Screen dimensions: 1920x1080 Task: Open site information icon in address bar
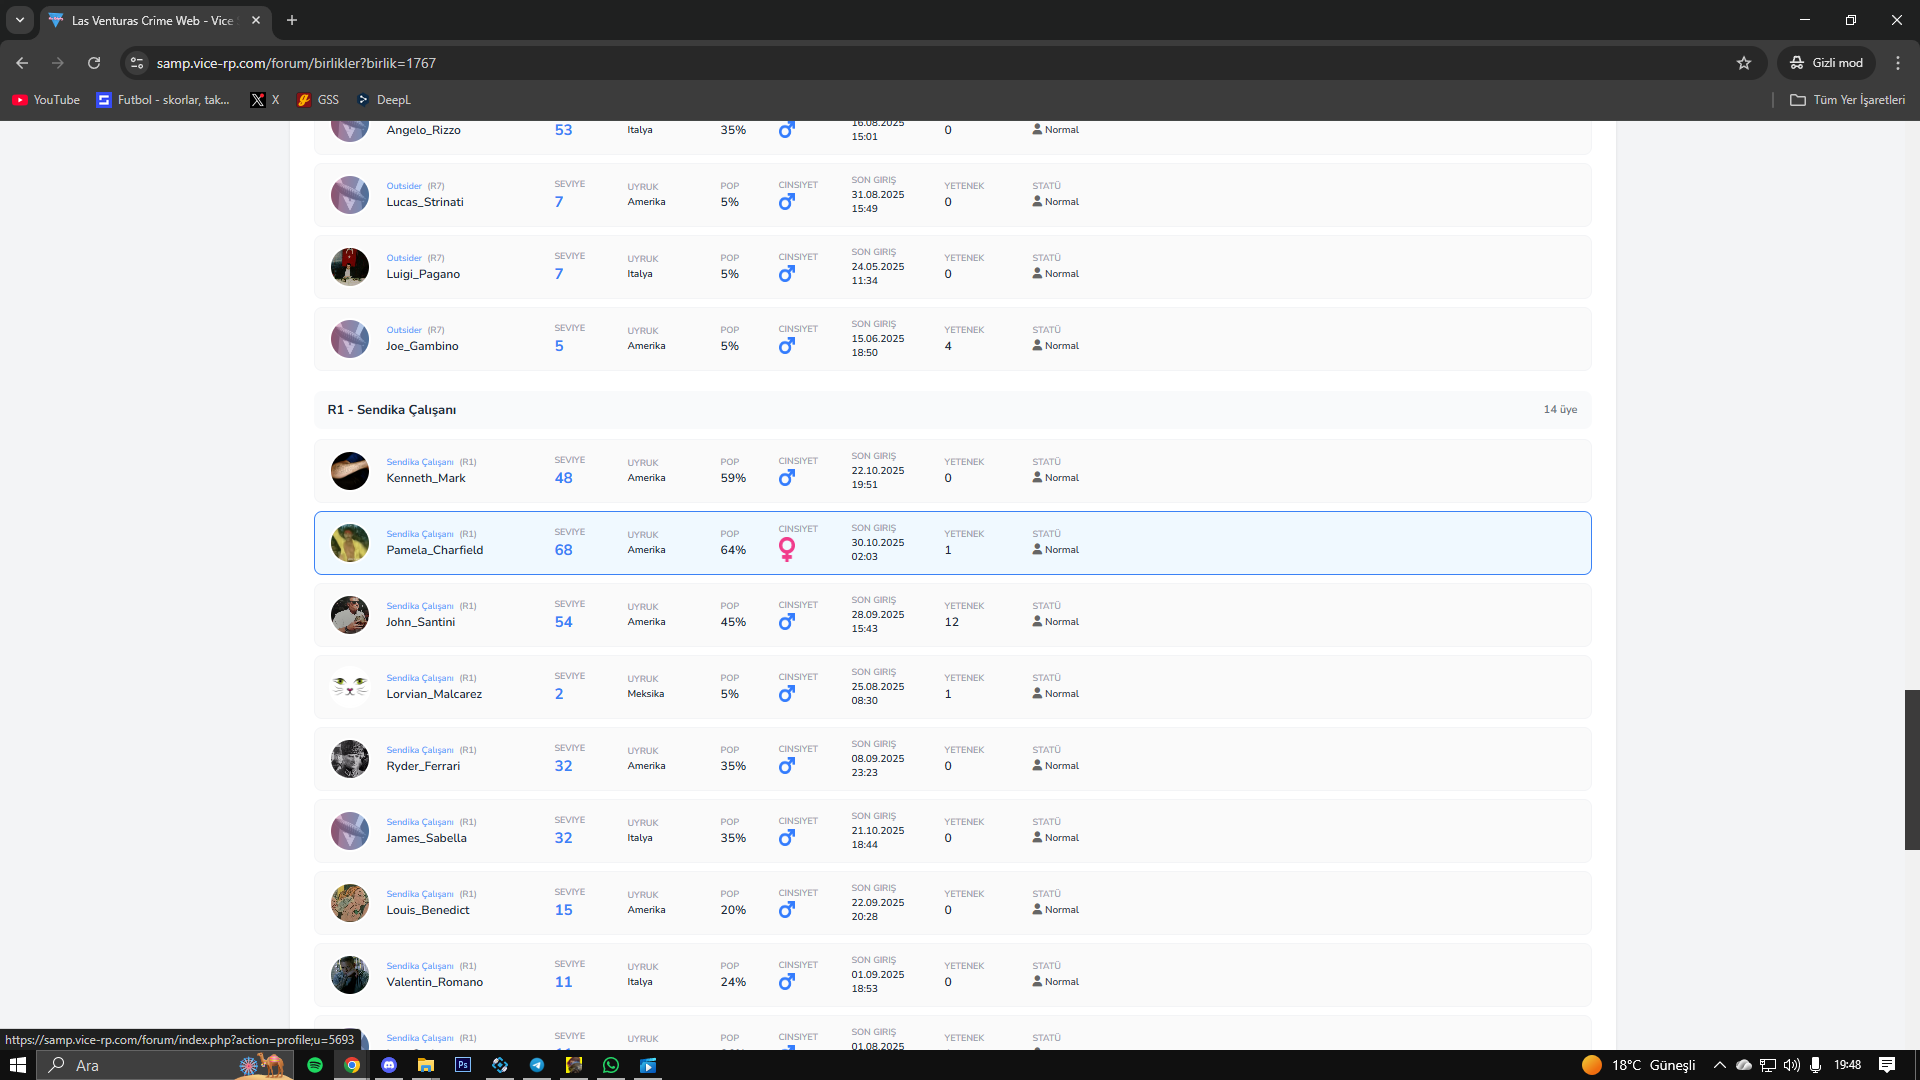pos(137,63)
